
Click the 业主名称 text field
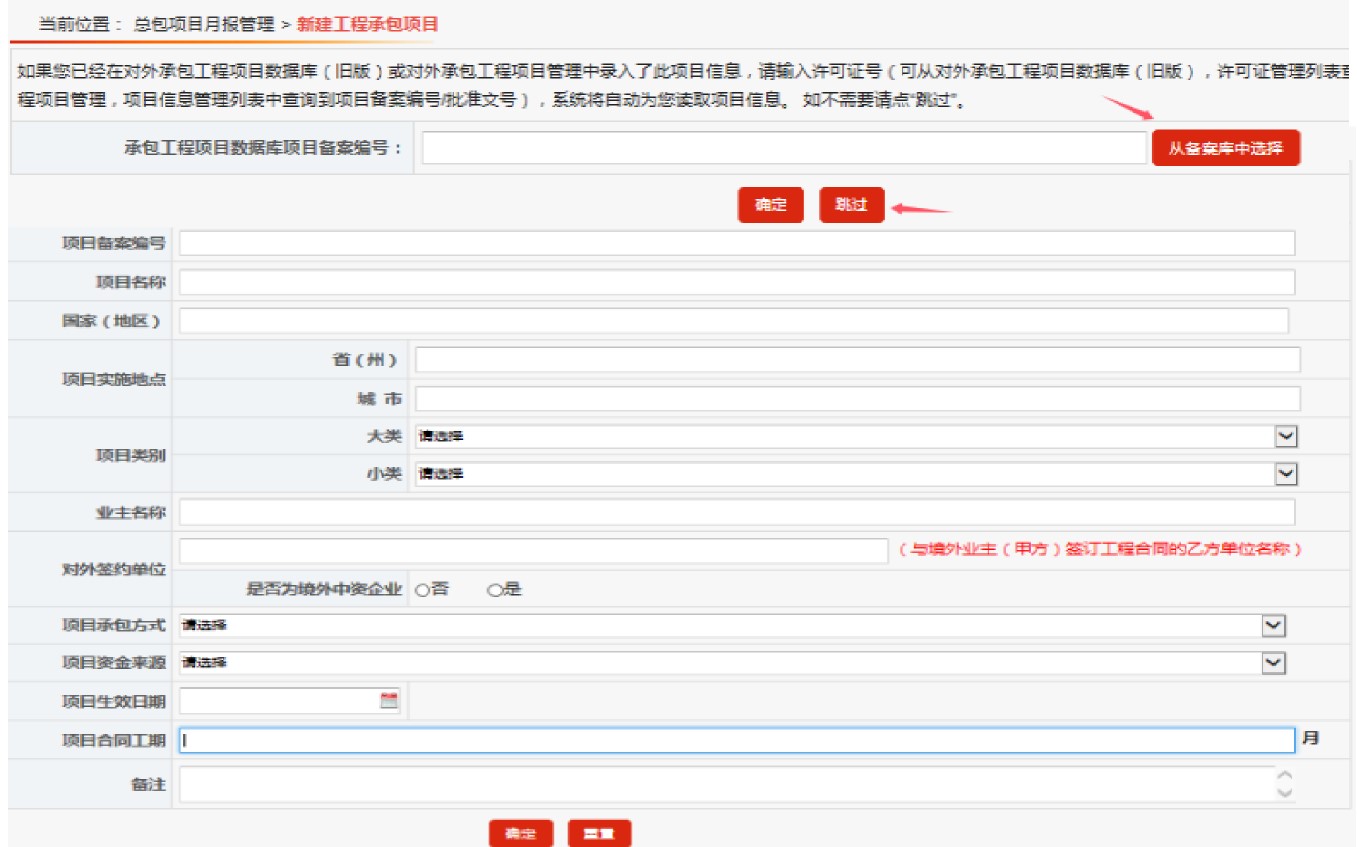736,513
